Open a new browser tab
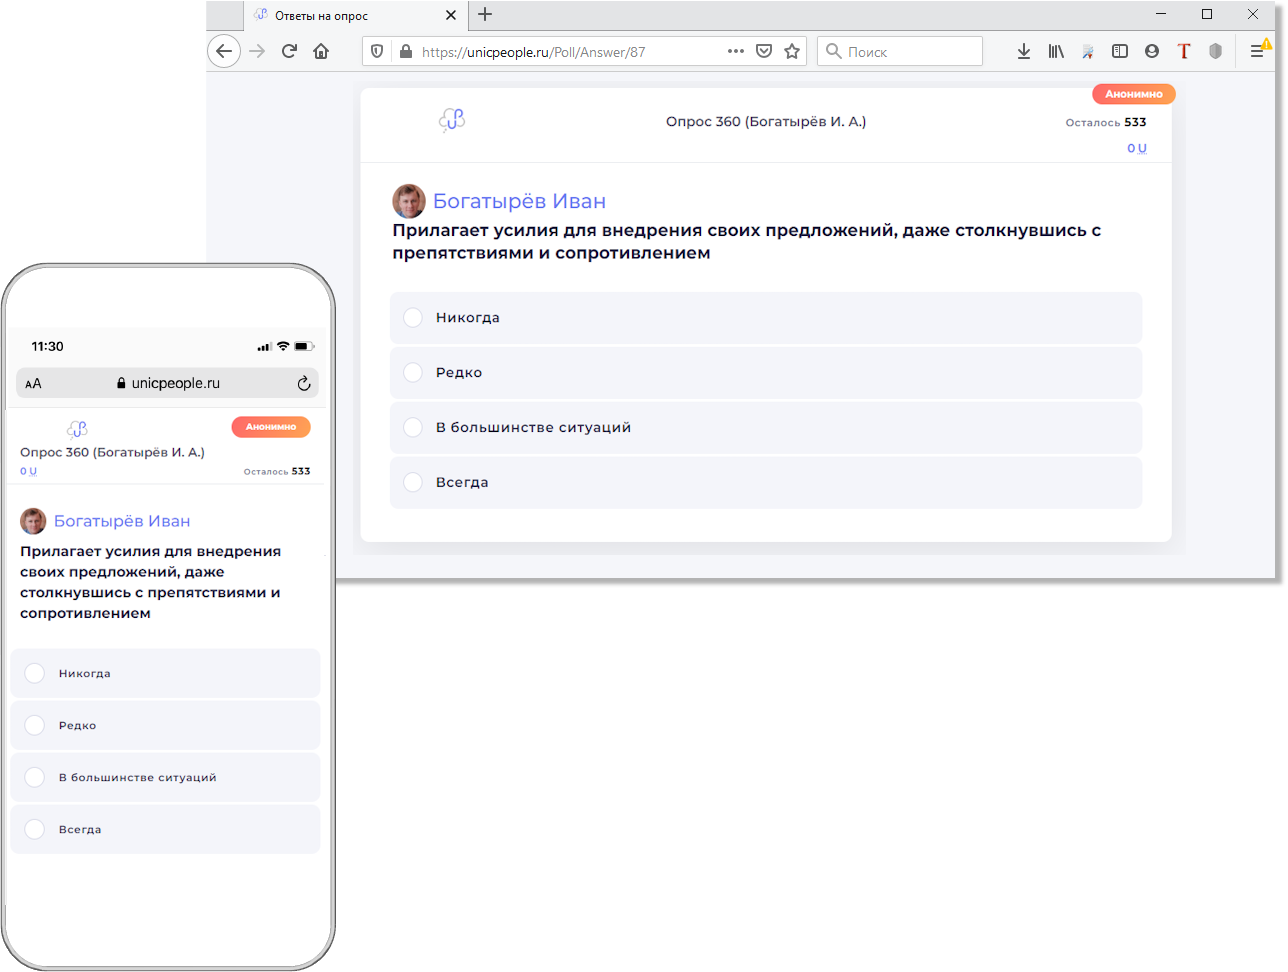 [485, 15]
